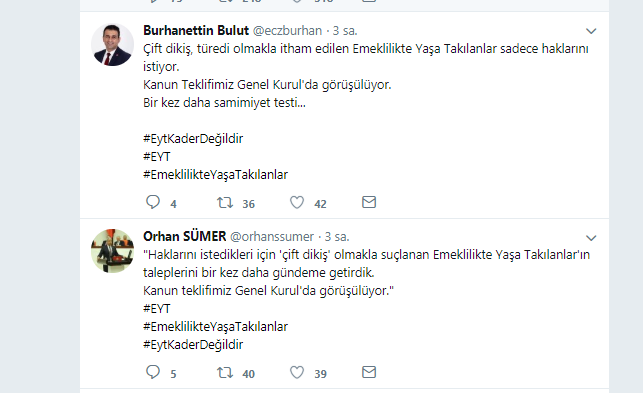Open Burhanettin Bulut's profile picture

112,45
